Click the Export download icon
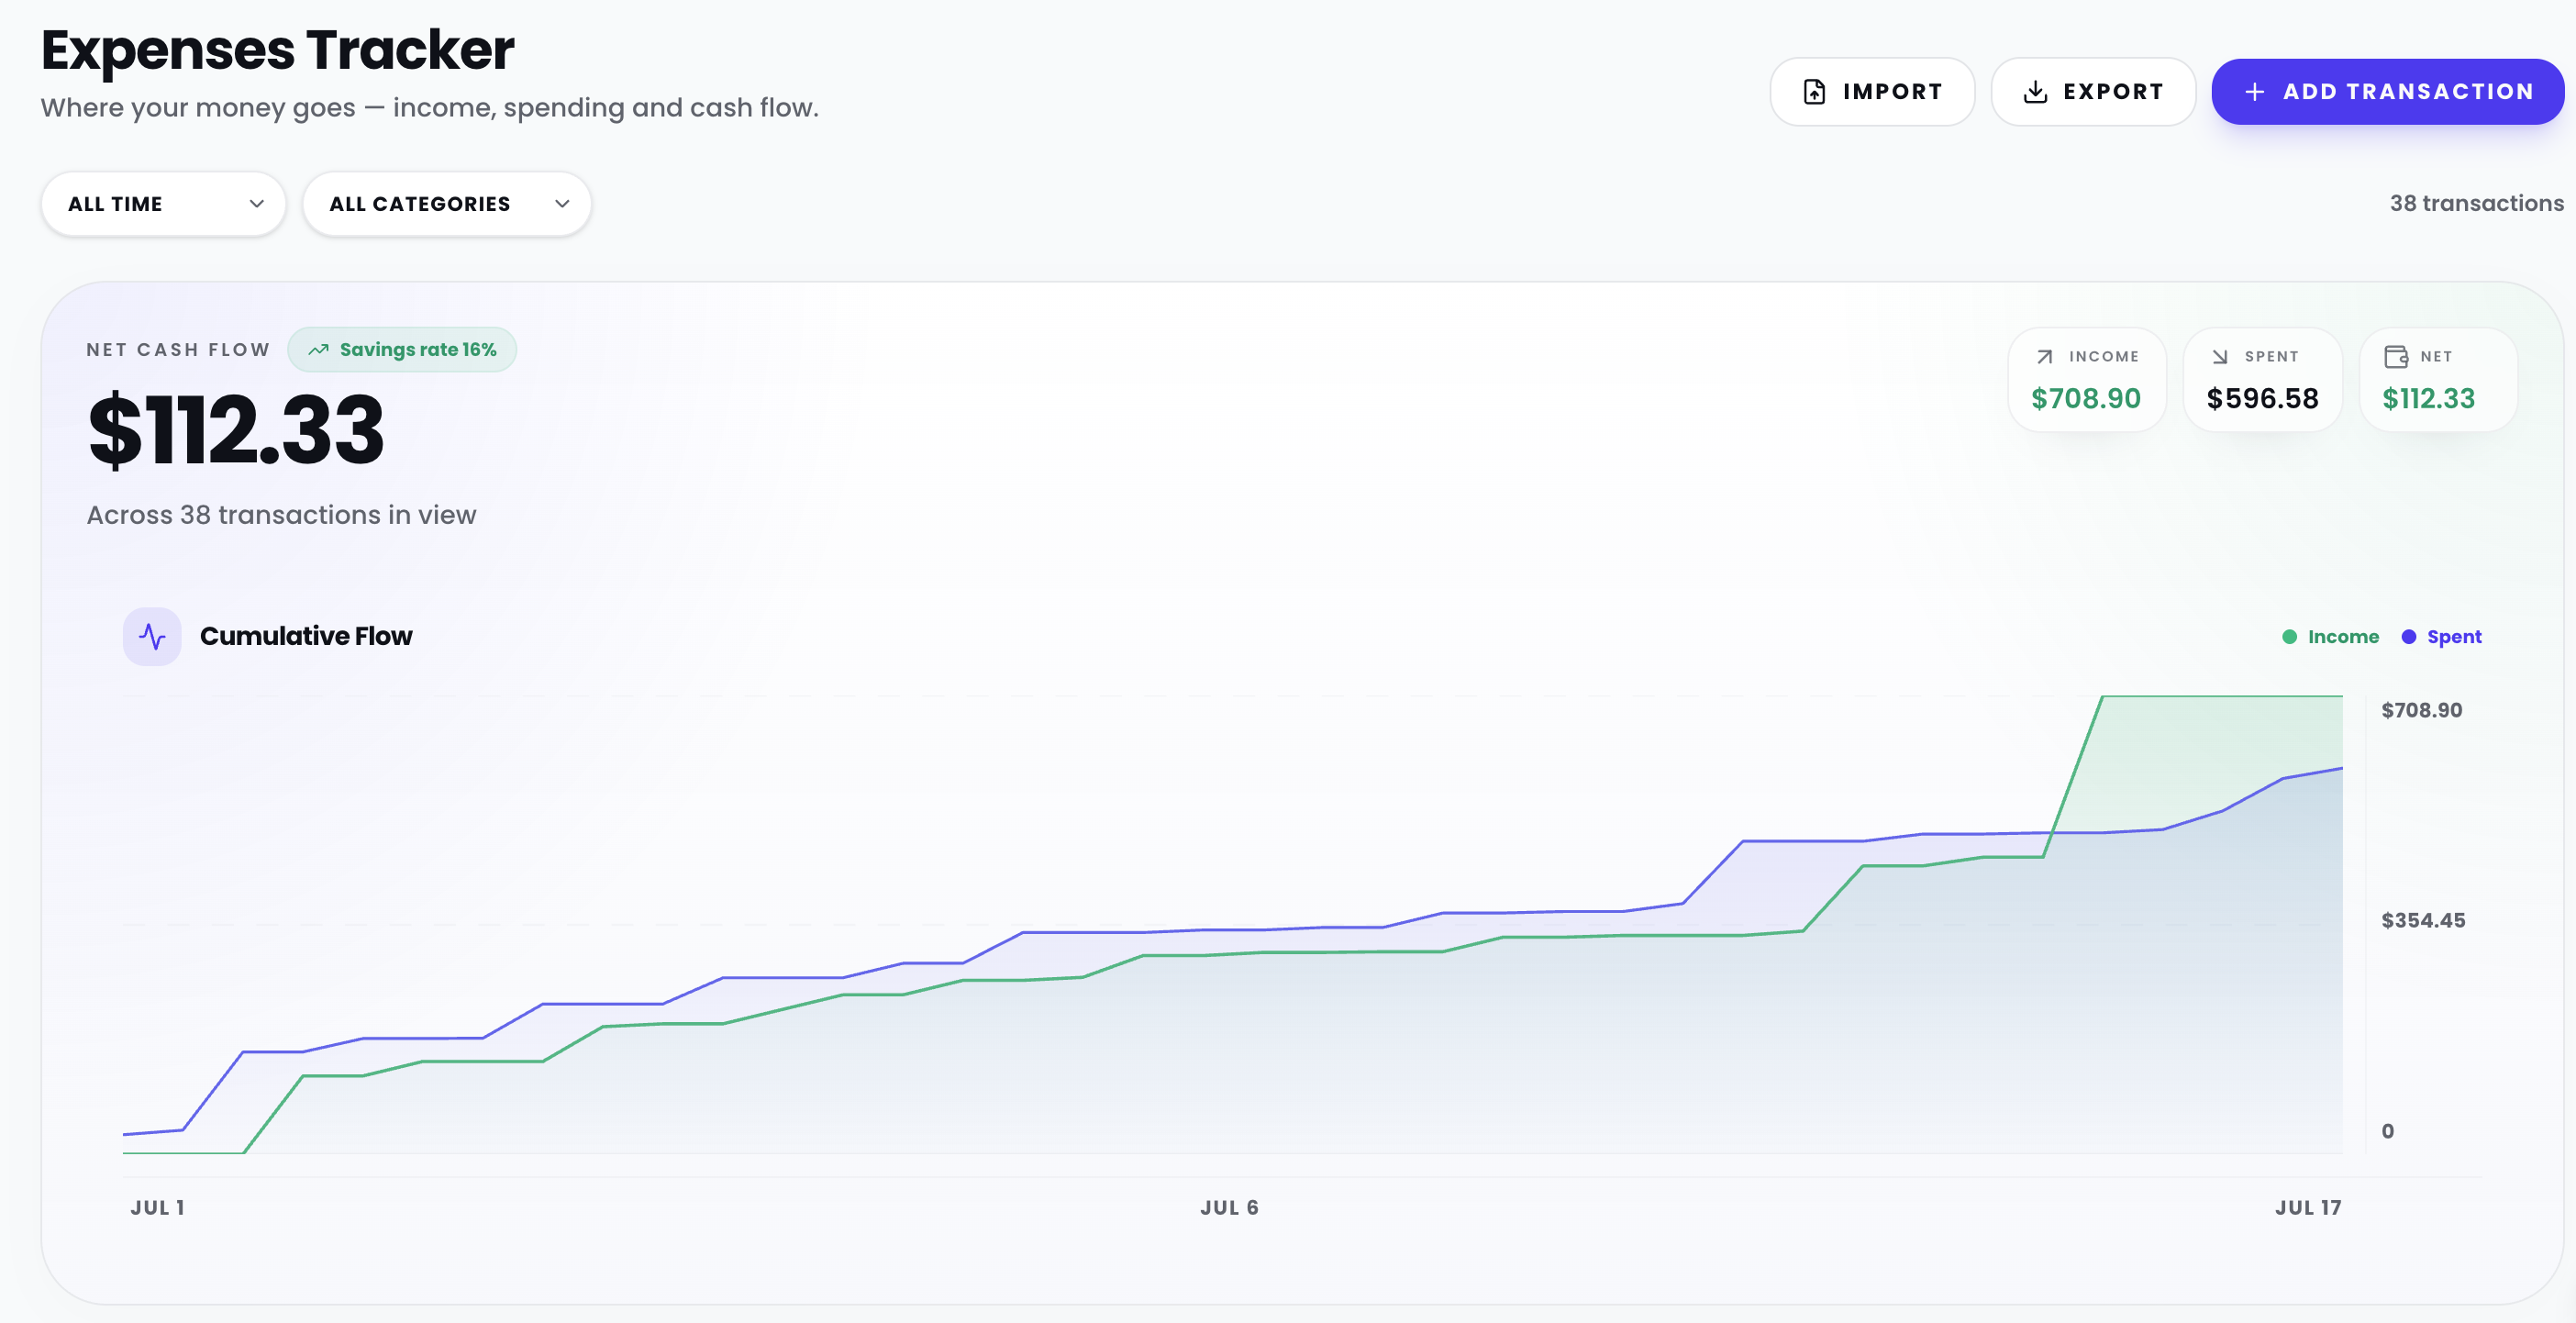 pos(2035,92)
